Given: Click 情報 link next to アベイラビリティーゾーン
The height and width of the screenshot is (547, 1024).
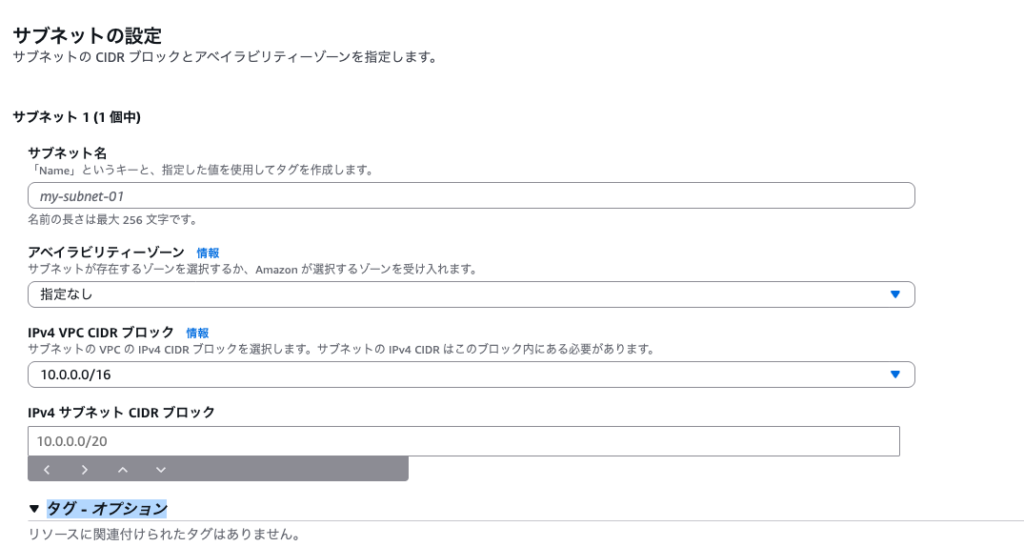Looking at the screenshot, I should [x=208, y=253].
